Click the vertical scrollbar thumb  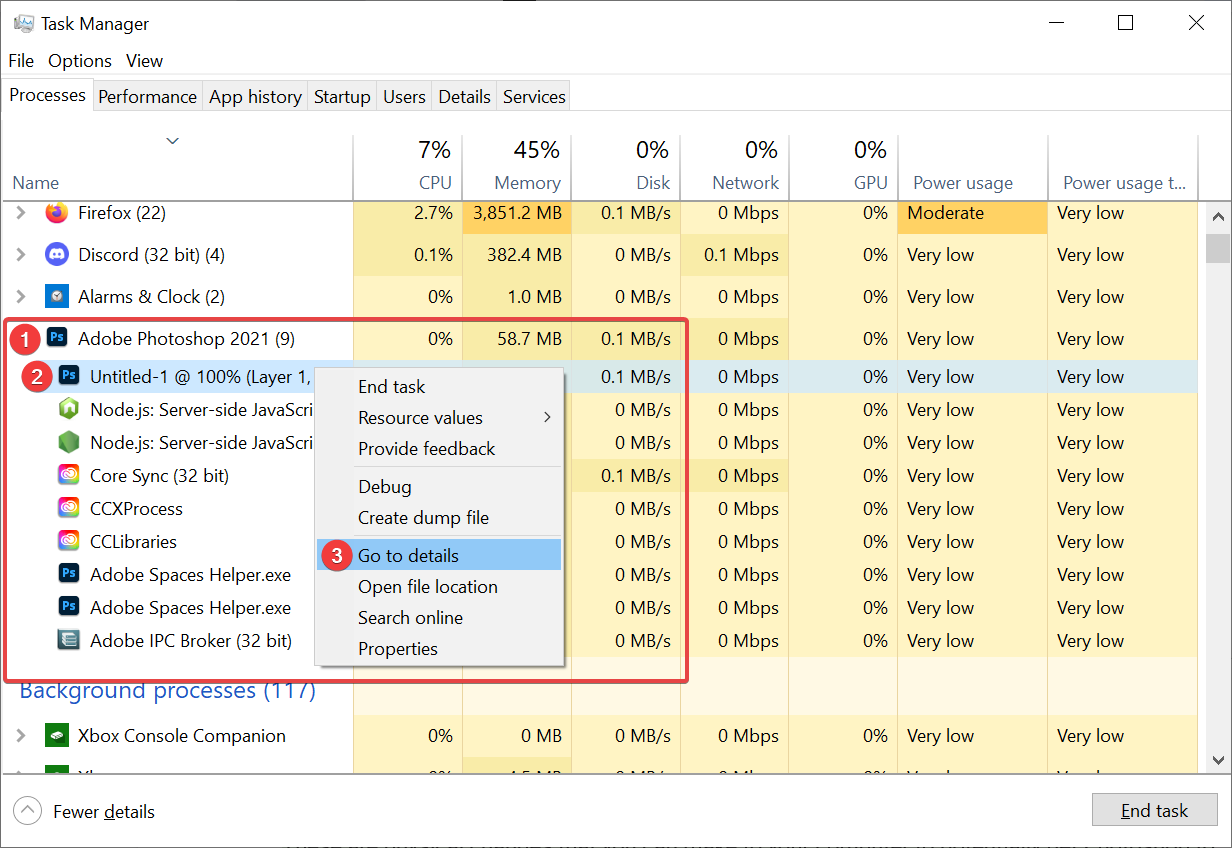1217,247
